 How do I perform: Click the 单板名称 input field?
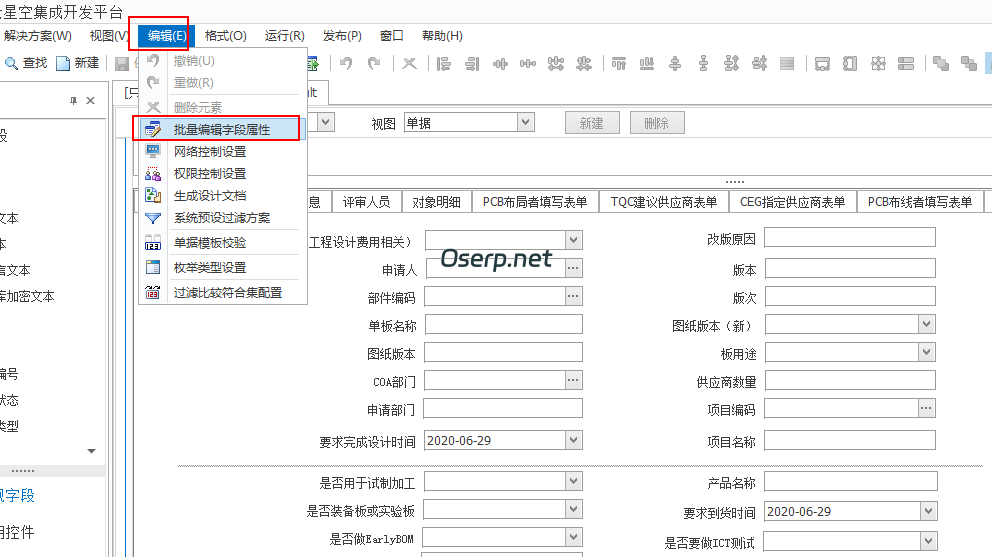point(504,325)
